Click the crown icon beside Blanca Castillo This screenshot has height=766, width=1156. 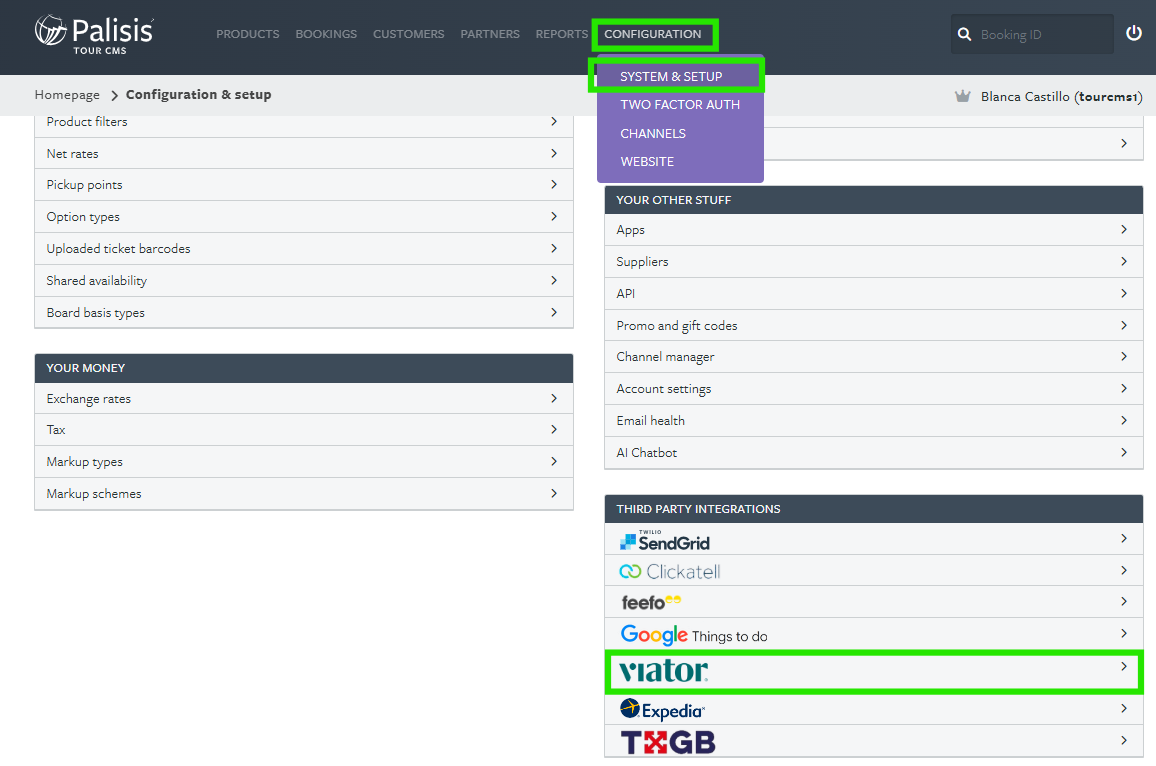tap(962, 96)
